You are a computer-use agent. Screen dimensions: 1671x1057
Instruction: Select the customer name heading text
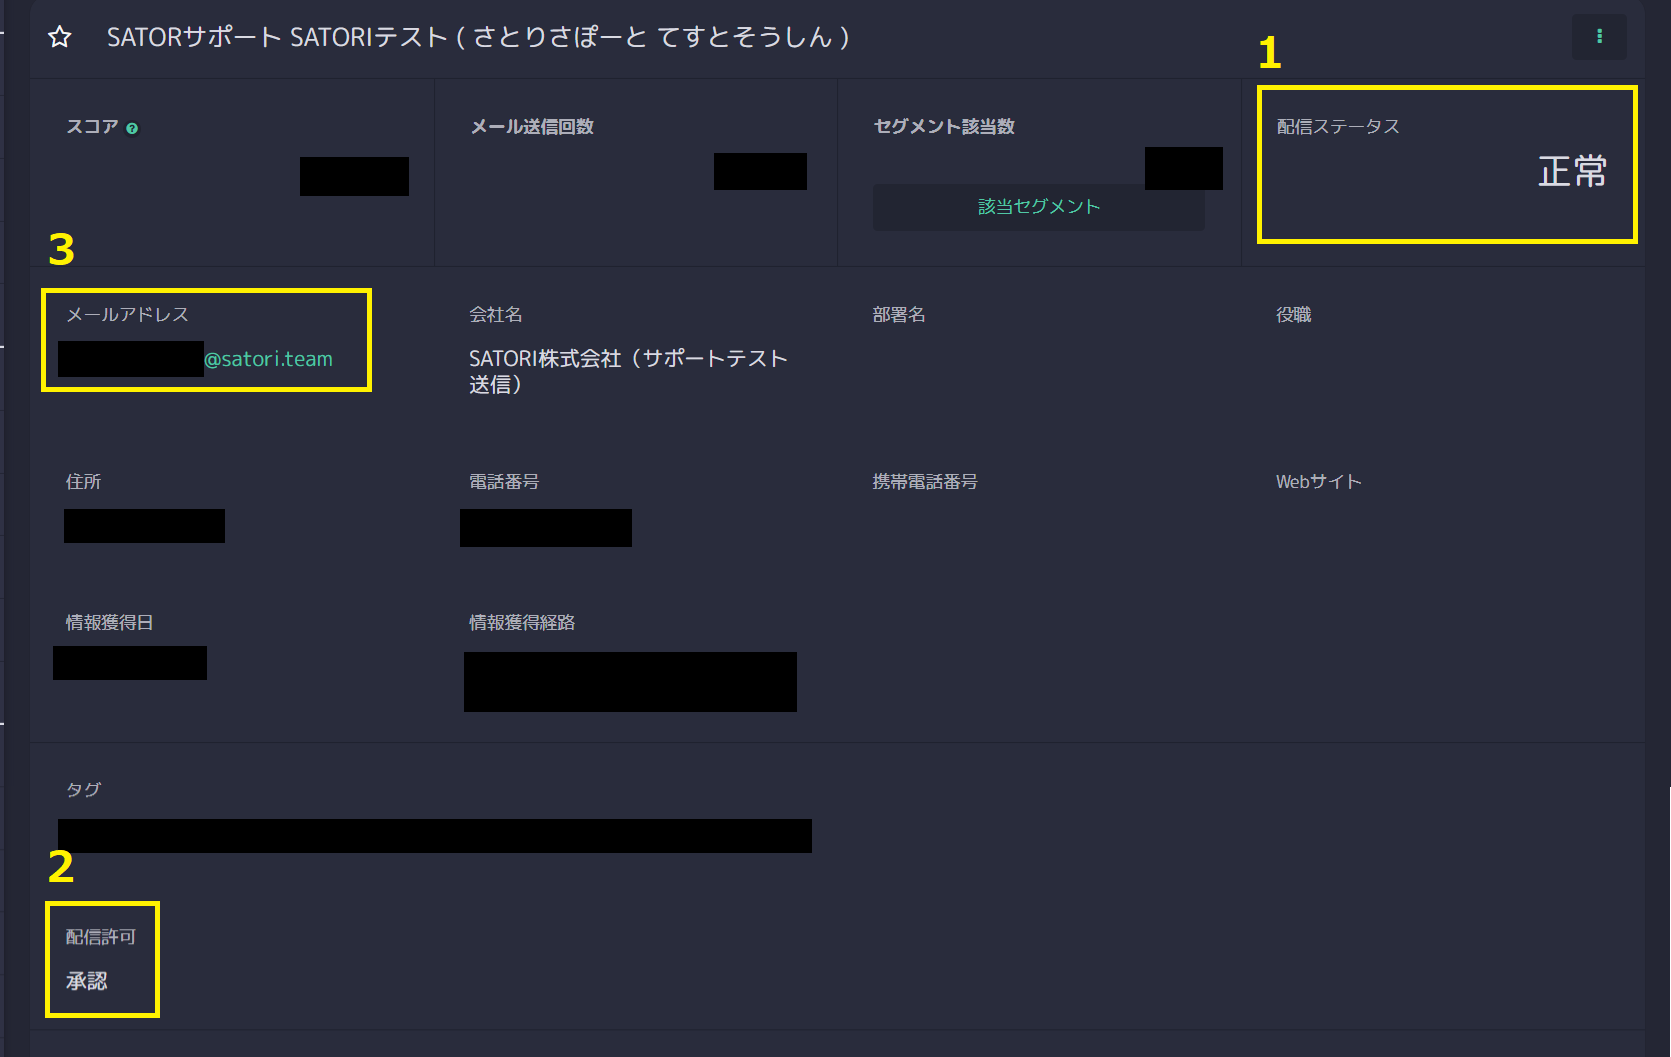point(478,37)
